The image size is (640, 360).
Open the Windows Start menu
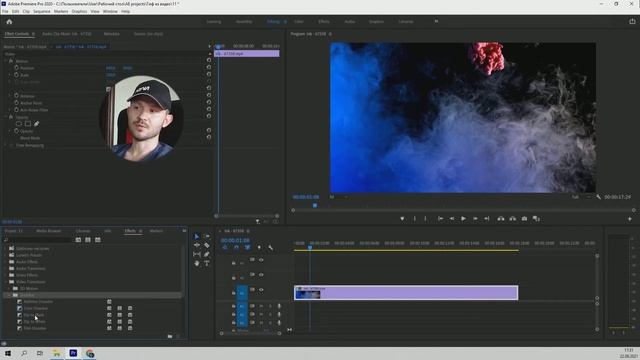click(8, 353)
